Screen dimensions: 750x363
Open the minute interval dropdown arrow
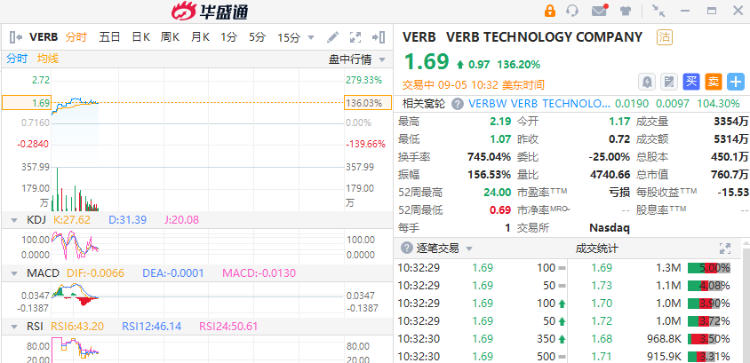(311, 37)
